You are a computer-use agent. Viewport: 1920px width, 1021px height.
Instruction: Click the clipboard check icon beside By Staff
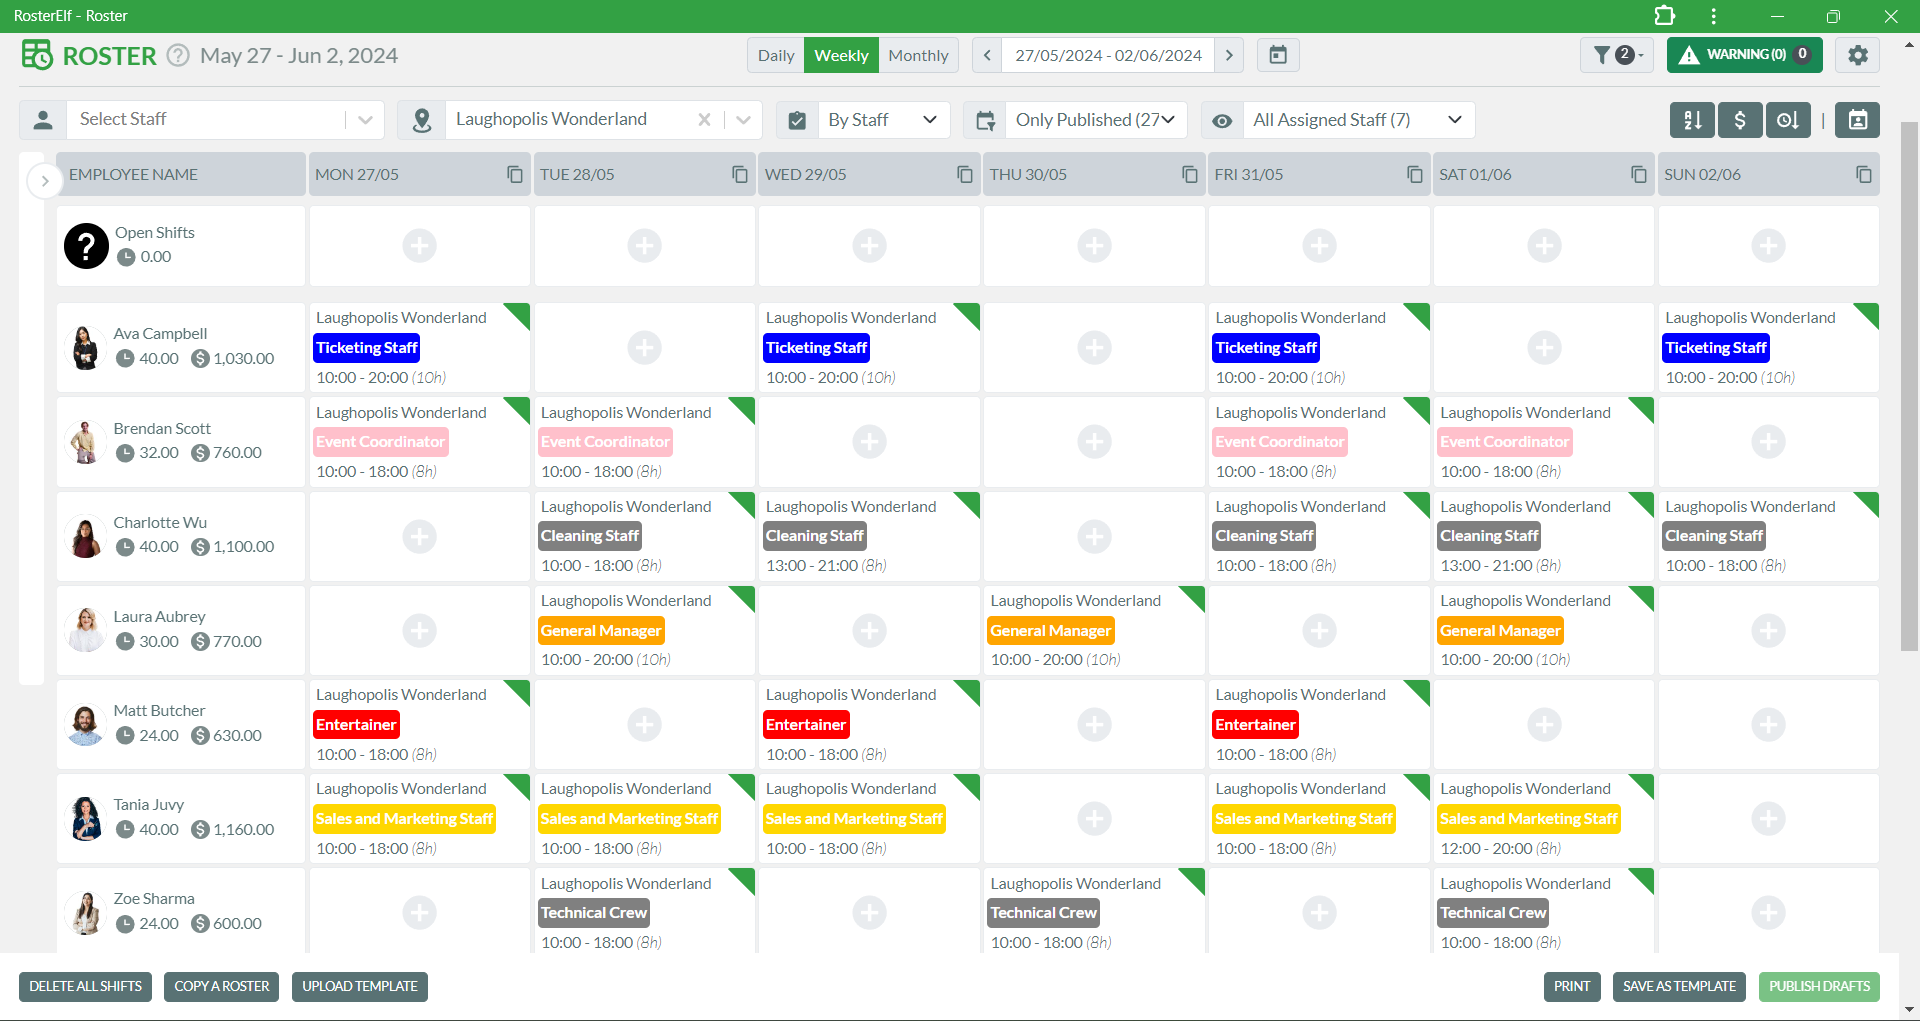point(797,120)
